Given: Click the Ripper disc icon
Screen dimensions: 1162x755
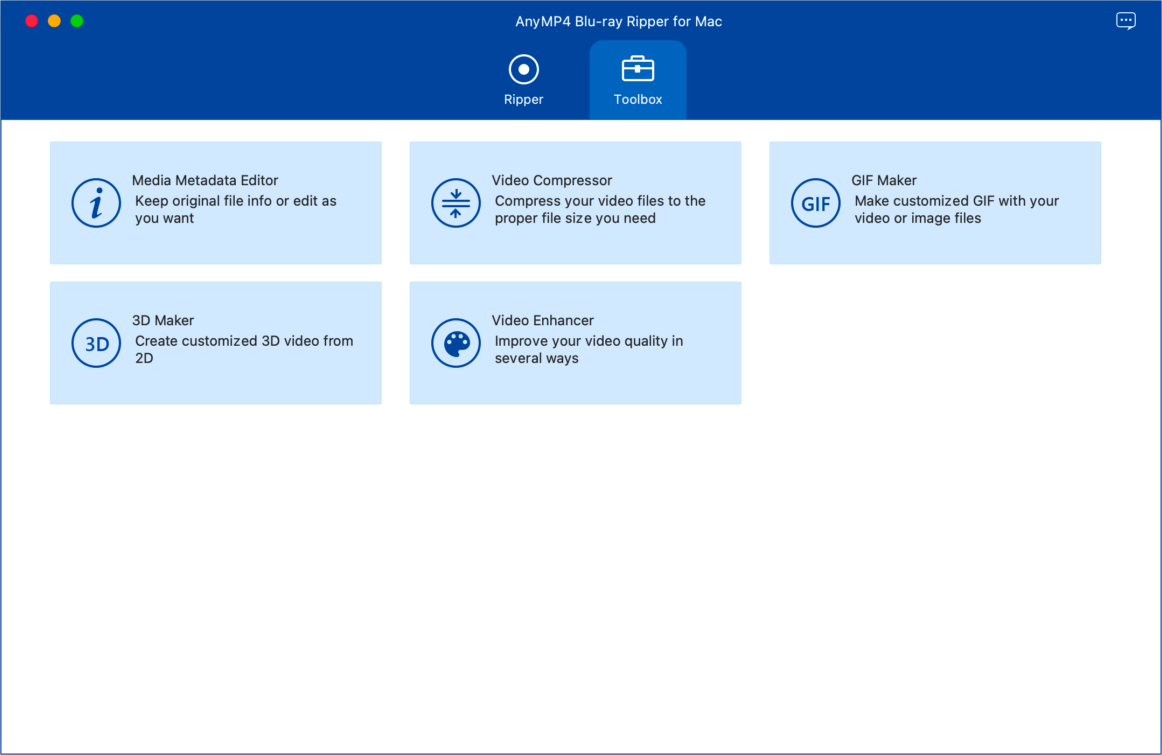Looking at the screenshot, I should point(523,70).
